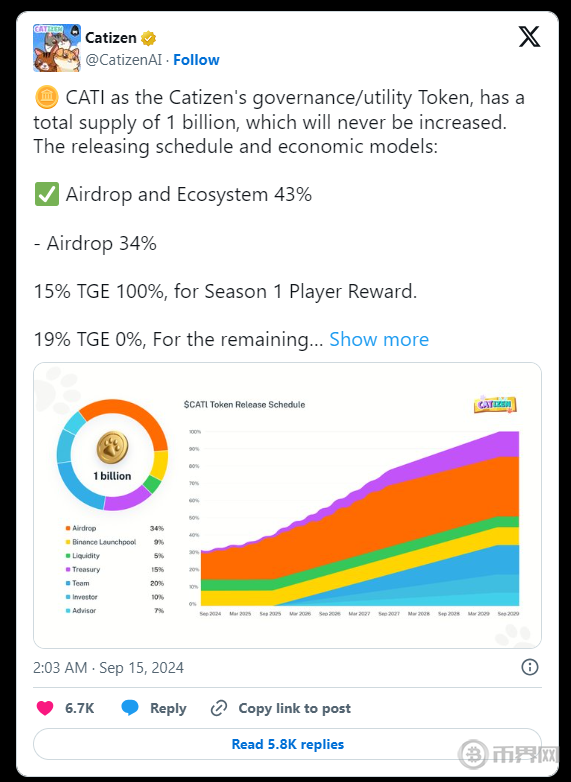Open Read 5.8K replies button
Screen dimensions: 571x782
click(x=287, y=744)
